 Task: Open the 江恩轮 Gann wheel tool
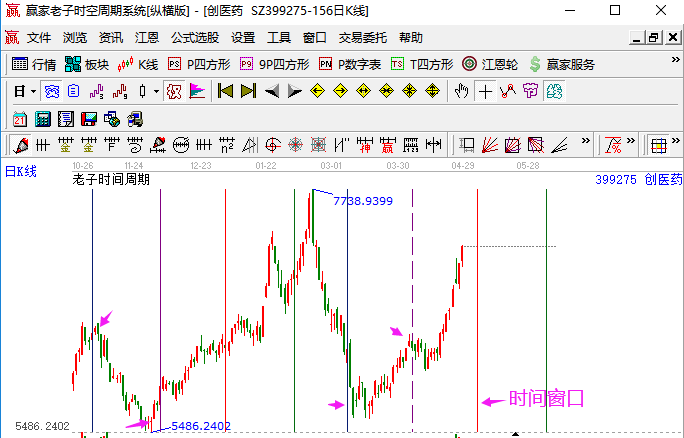(490, 64)
